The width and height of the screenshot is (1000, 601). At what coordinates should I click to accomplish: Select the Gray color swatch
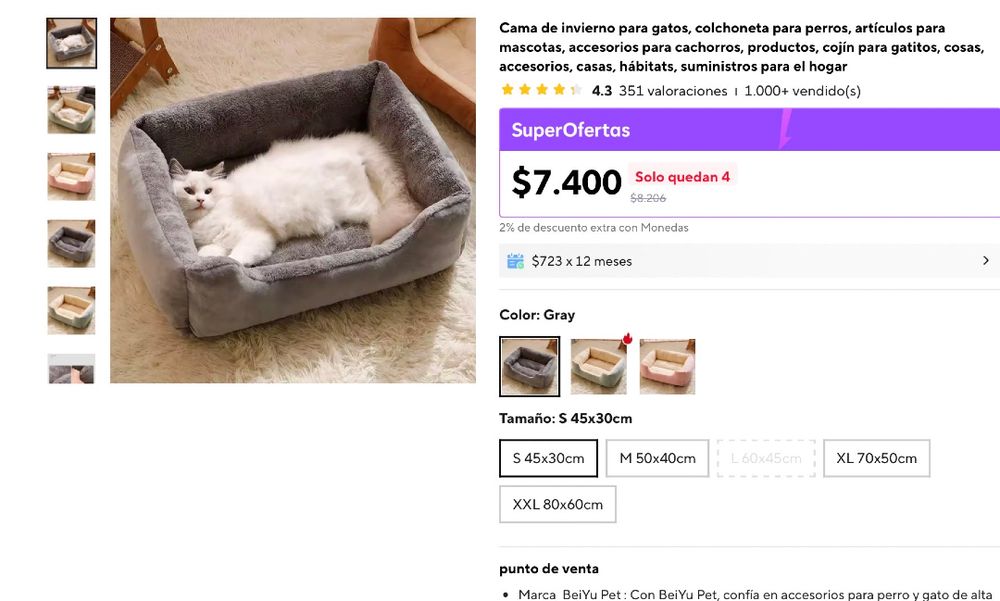[529, 366]
